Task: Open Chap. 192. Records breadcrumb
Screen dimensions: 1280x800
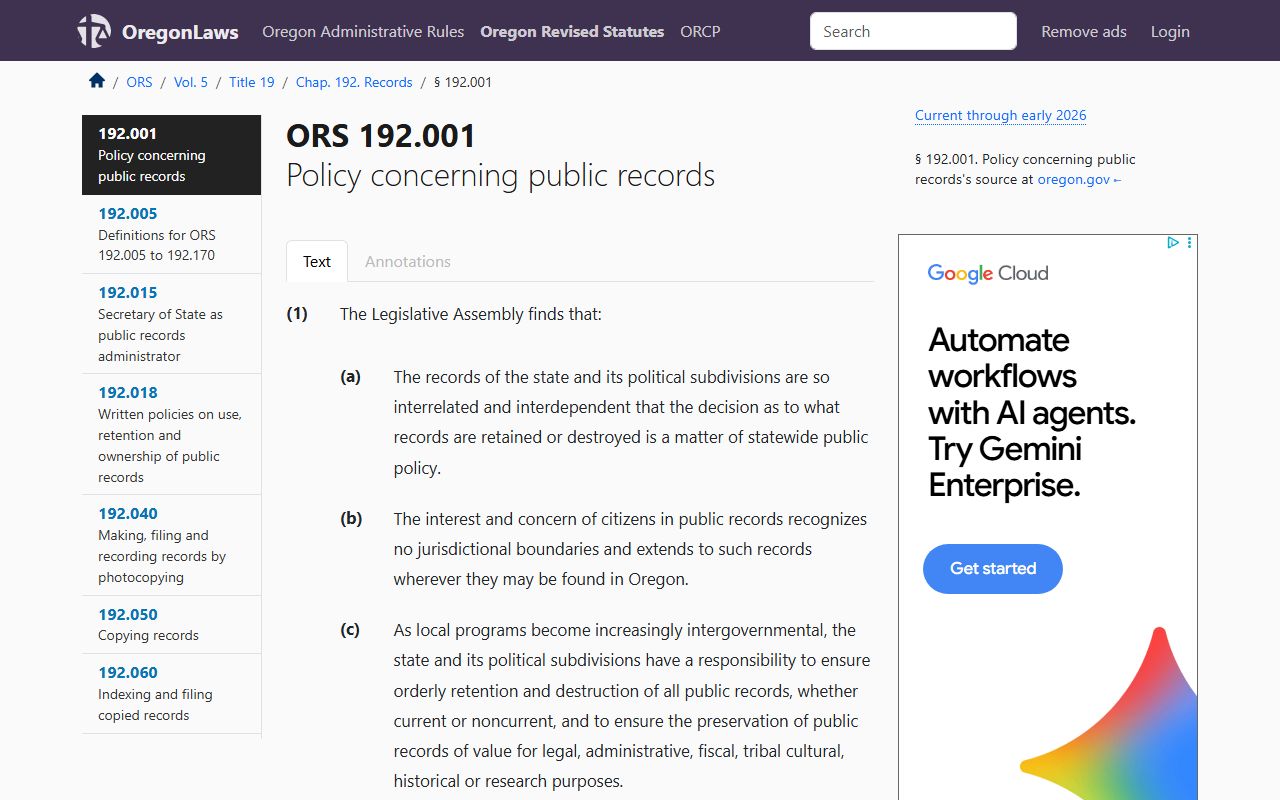Action: point(354,82)
